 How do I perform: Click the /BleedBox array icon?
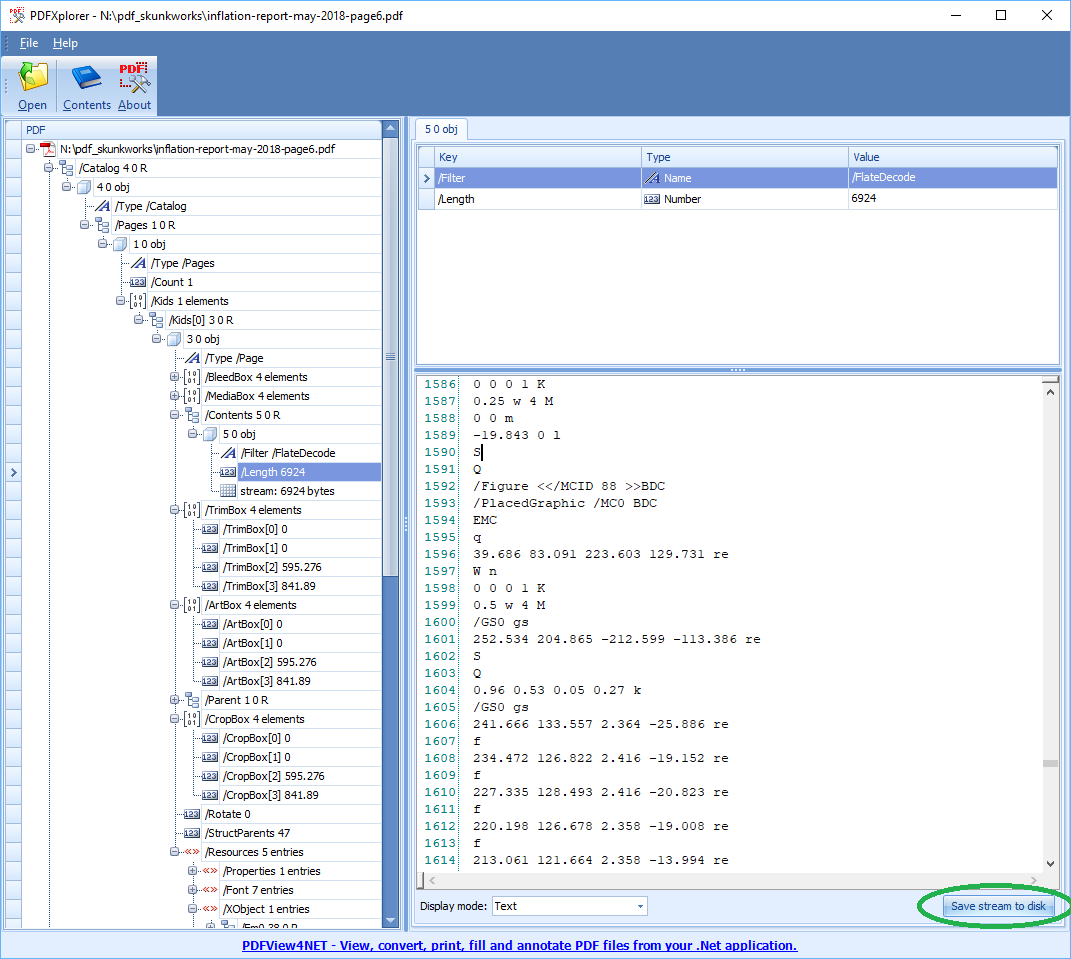point(192,377)
